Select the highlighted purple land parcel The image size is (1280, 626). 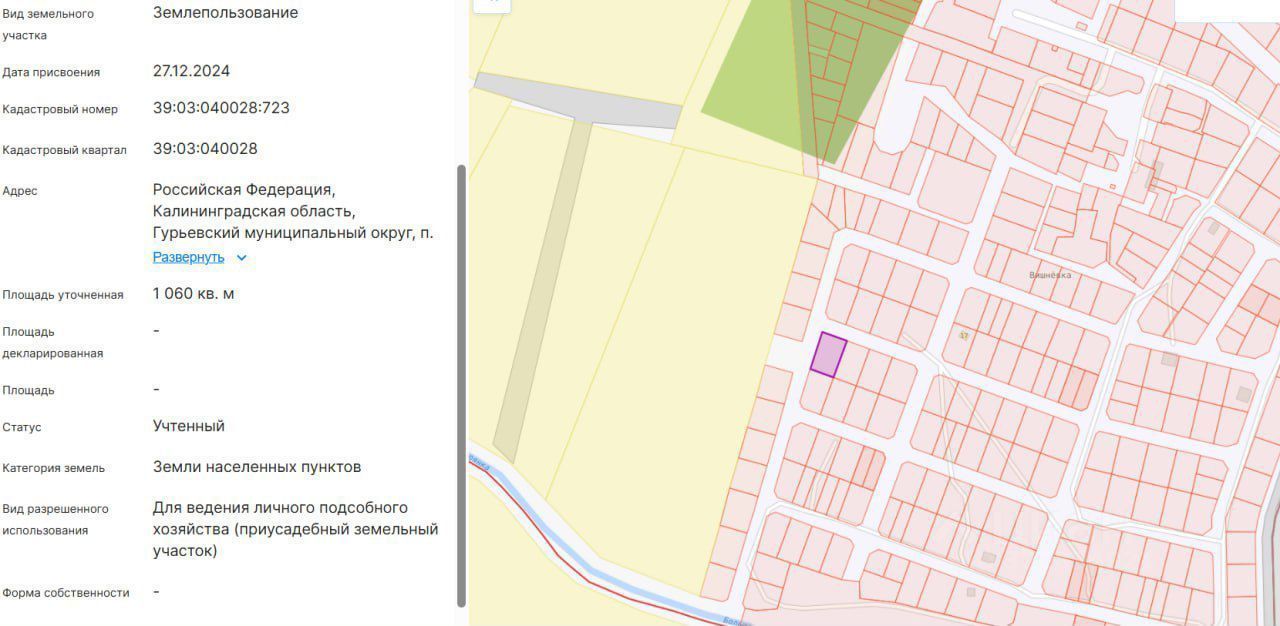click(x=828, y=355)
